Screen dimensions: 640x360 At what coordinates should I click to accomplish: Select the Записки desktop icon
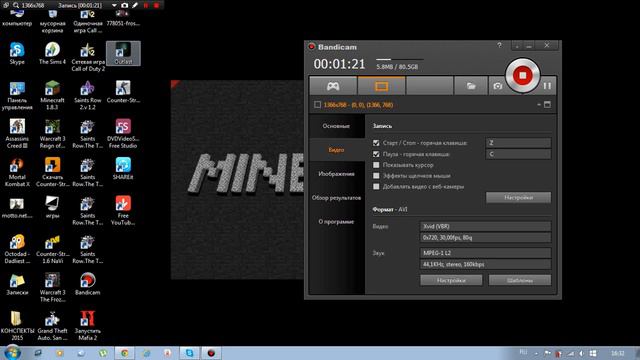(17, 284)
